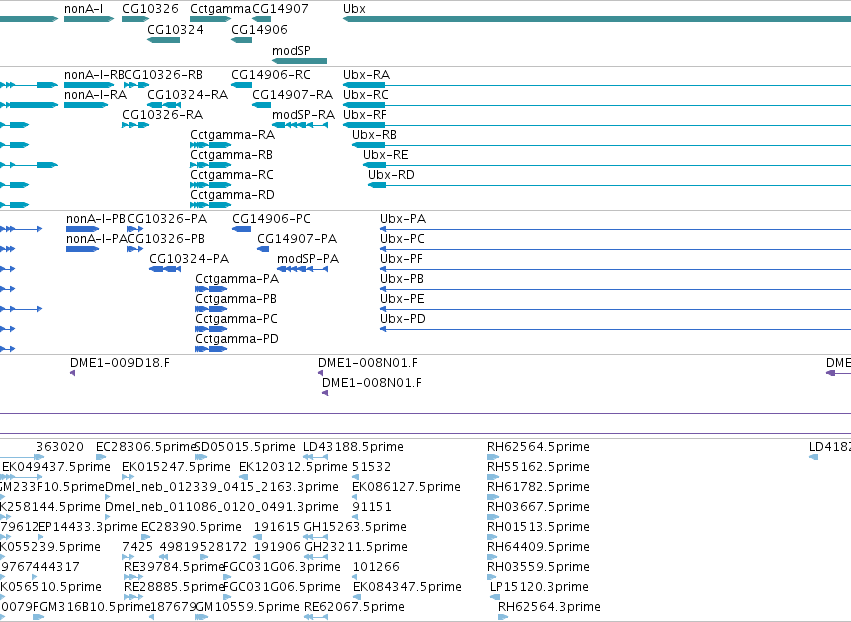Select protein label CG10324-PA
This screenshot has width=851, height=622.
tap(189, 259)
